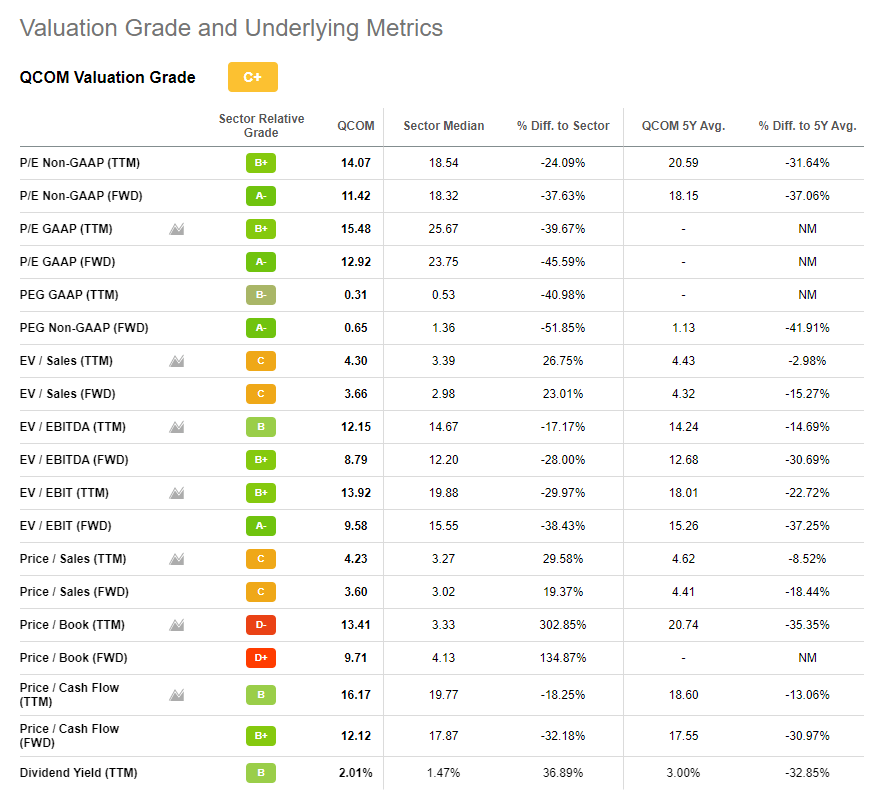Click the % Diff. to 5Y Avg. column header

pos(807,126)
